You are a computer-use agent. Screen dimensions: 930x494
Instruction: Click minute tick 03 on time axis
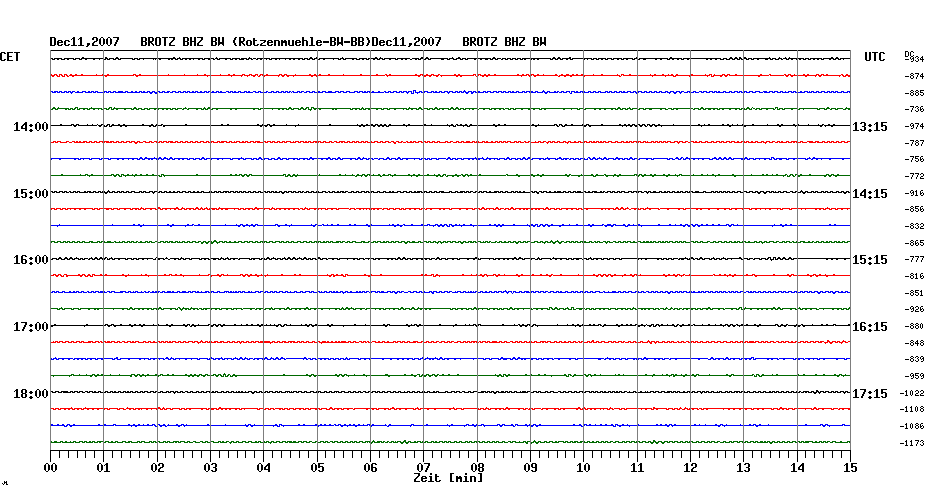(210, 467)
